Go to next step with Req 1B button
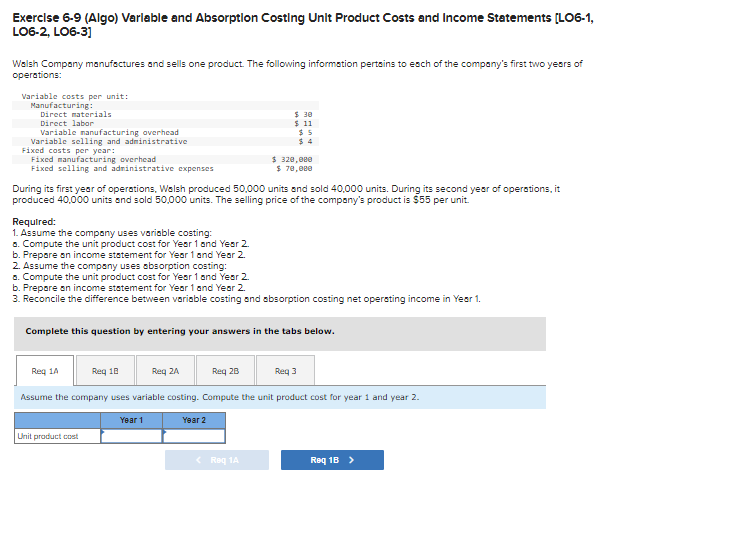The height and width of the screenshot is (538, 754). pyautogui.click(x=332, y=460)
